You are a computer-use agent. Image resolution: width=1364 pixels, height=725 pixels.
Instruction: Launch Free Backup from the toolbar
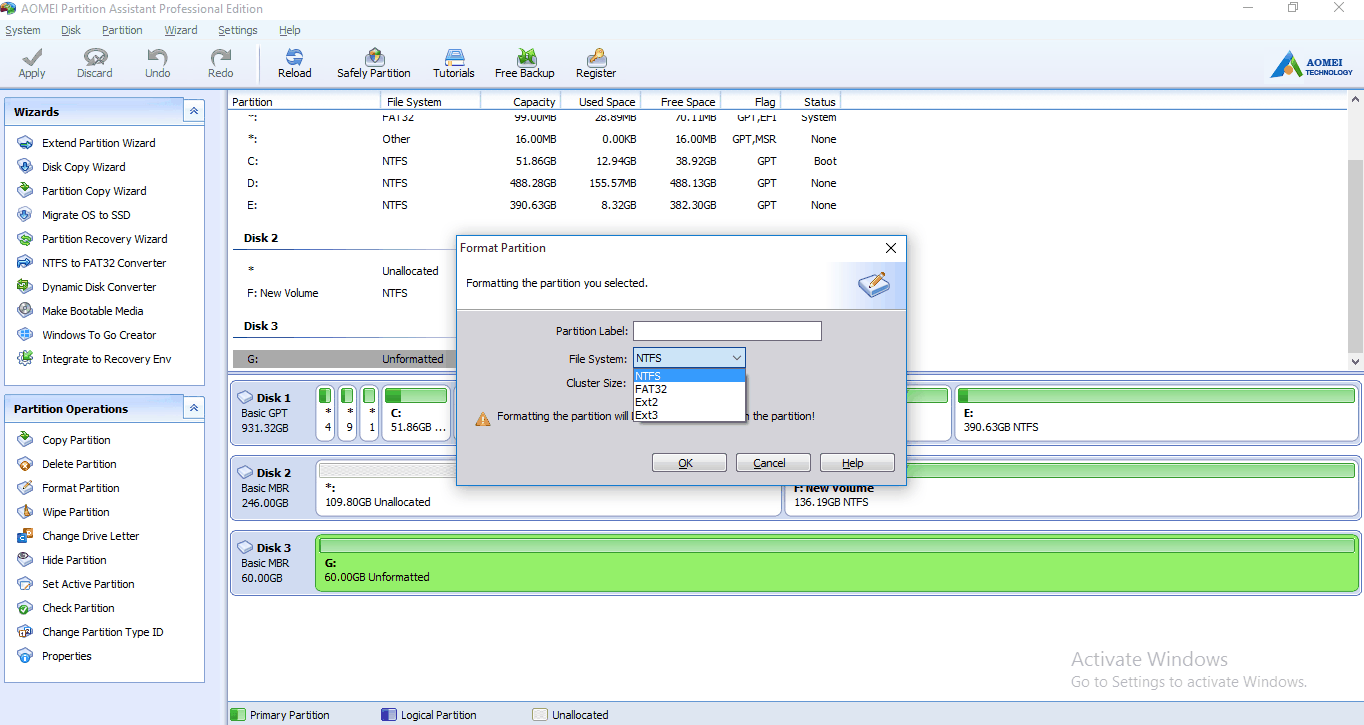tap(525, 63)
